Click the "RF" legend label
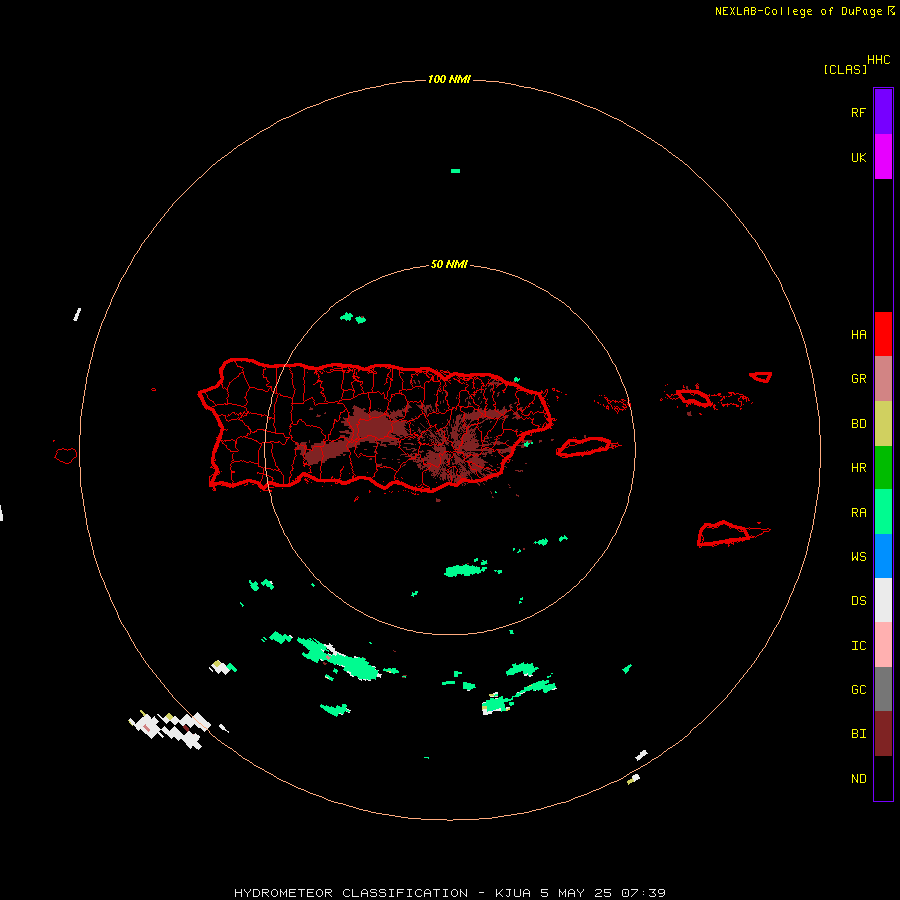Screen dimensions: 900x900 coord(858,112)
